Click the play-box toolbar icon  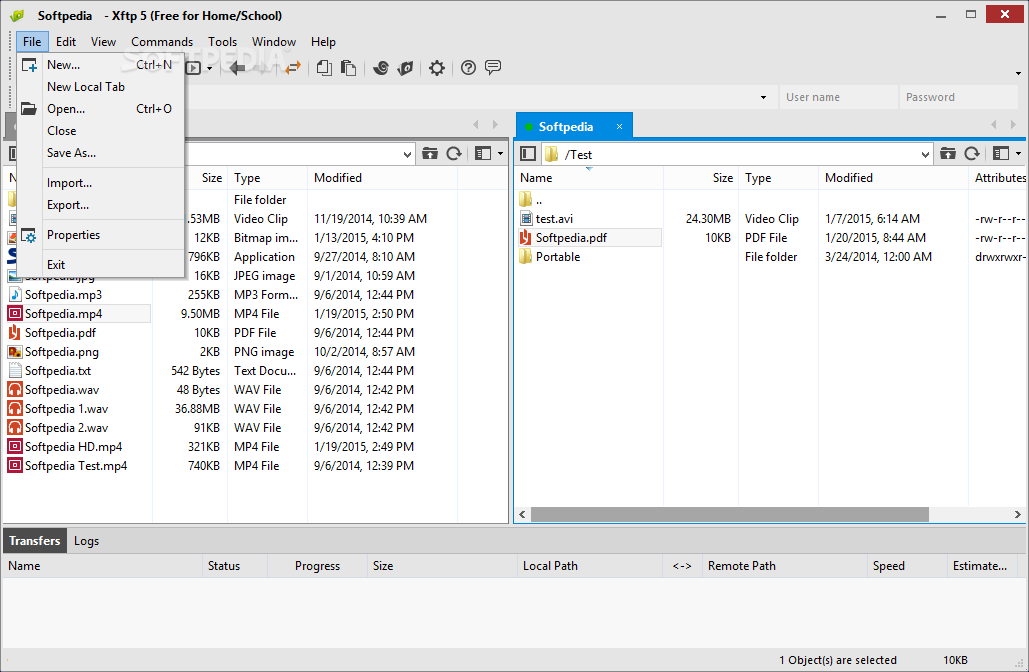coord(194,68)
